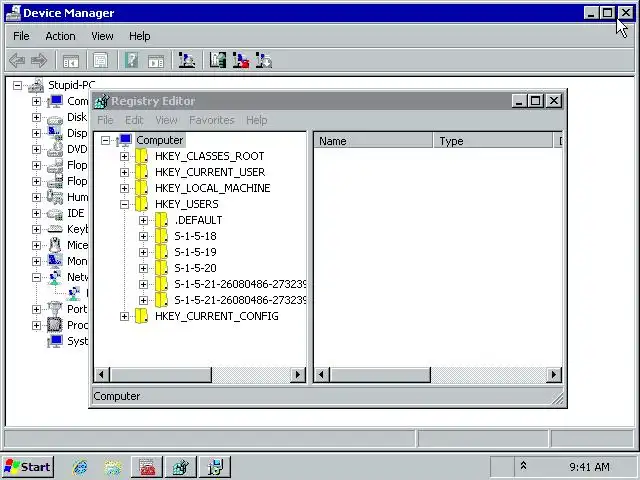Image resolution: width=640 pixels, height=480 pixels.
Task: Expand HKEY_CURRENT_USER key
Action: coord(124,173)
